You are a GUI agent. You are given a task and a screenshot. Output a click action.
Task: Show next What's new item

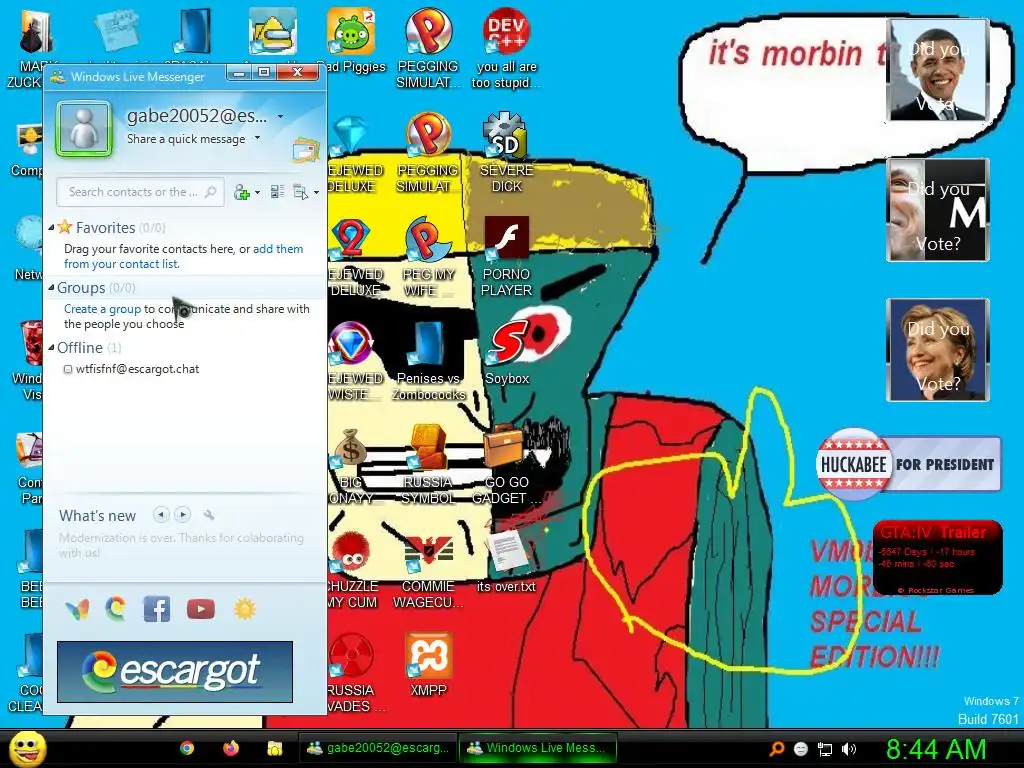(x=183, y=515)
